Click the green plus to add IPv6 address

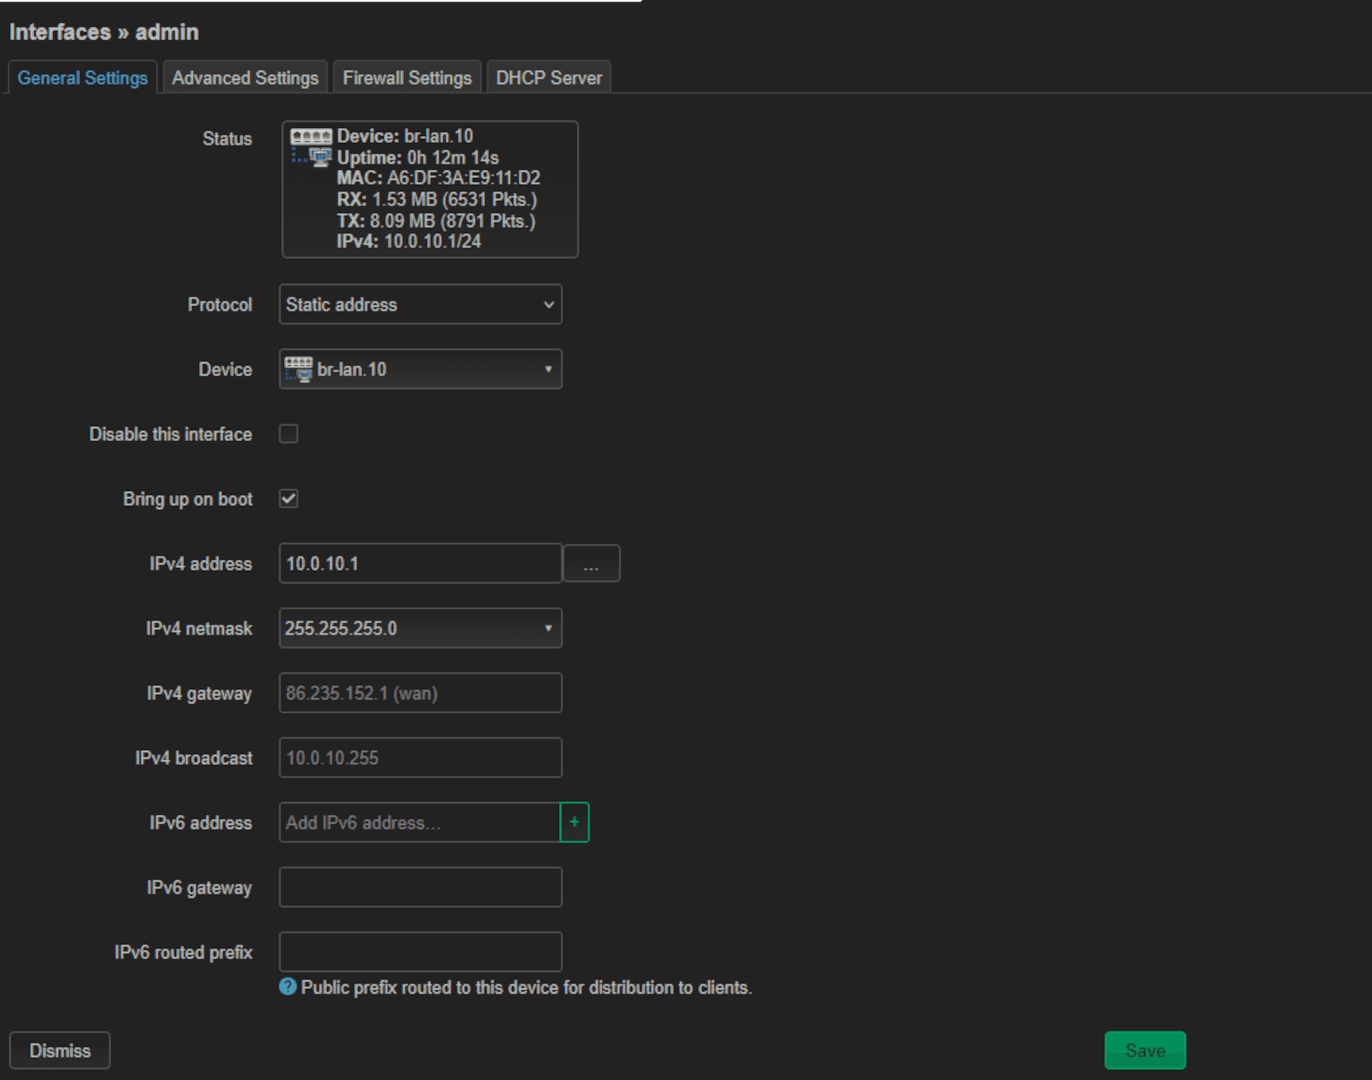point(575,822)
